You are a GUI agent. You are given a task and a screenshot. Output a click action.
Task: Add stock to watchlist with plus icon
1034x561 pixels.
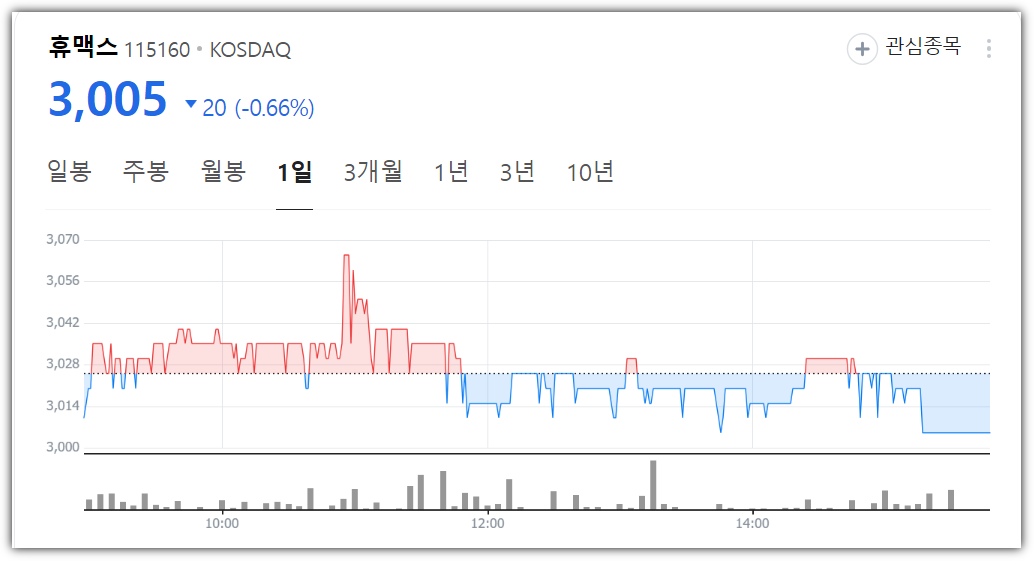862,49
